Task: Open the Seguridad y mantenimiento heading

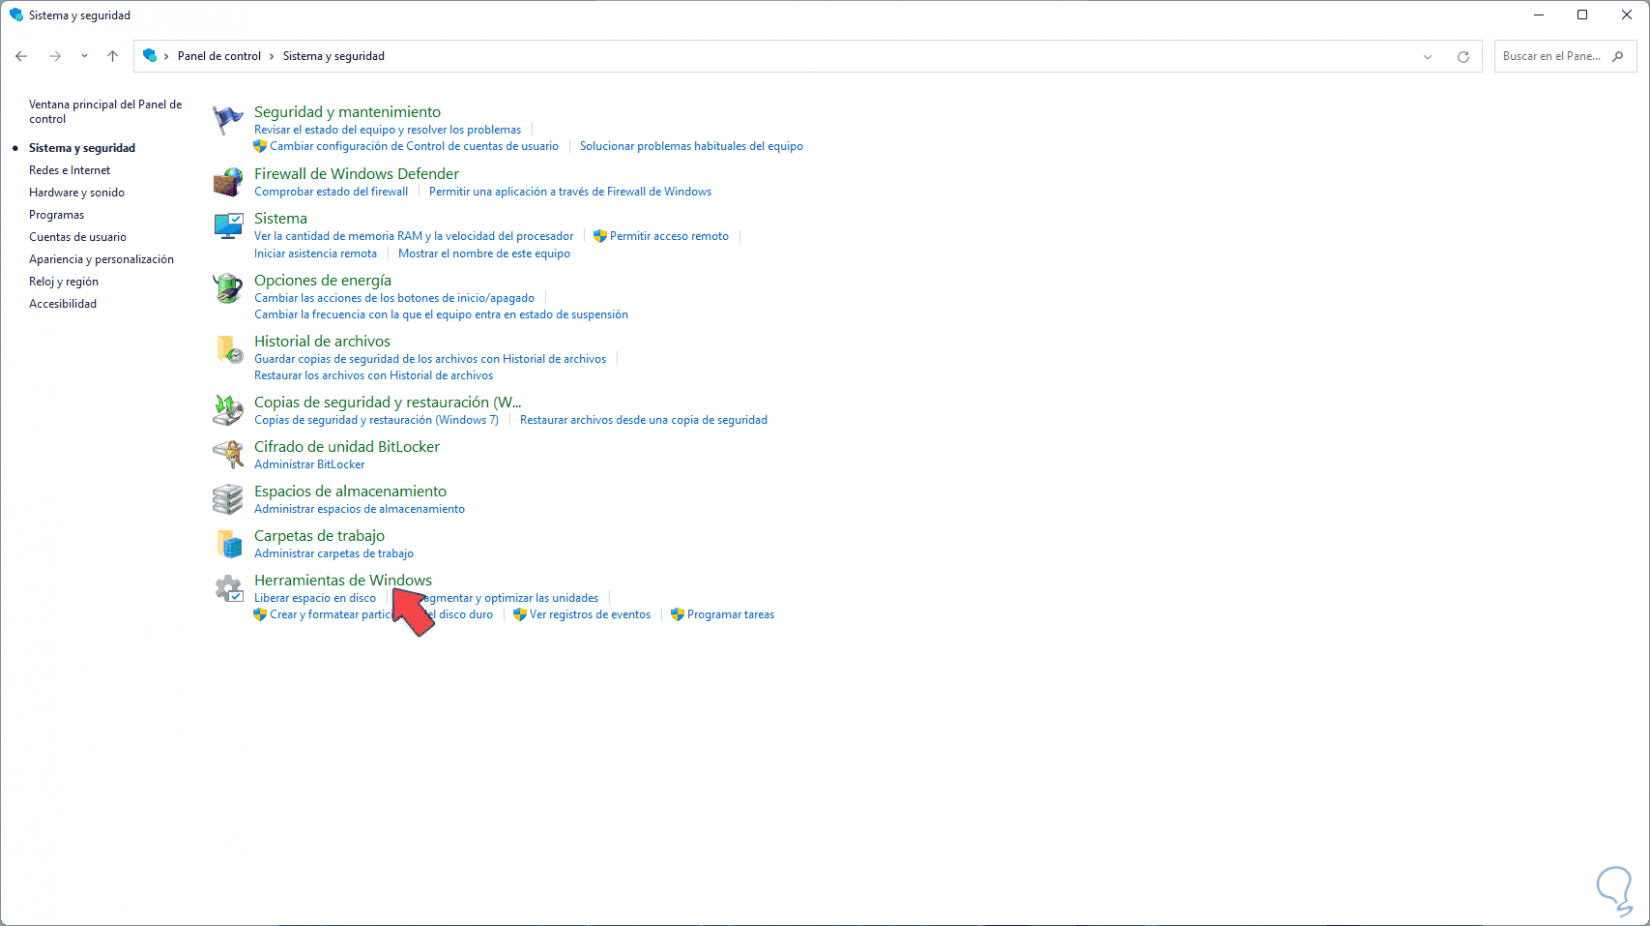Action: 347,112
